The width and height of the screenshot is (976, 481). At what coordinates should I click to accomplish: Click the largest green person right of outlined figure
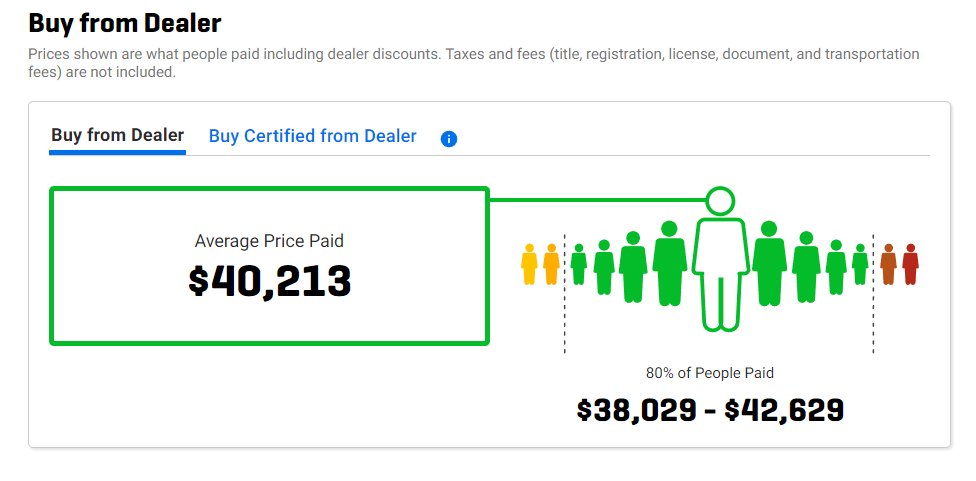click(769, 263)
